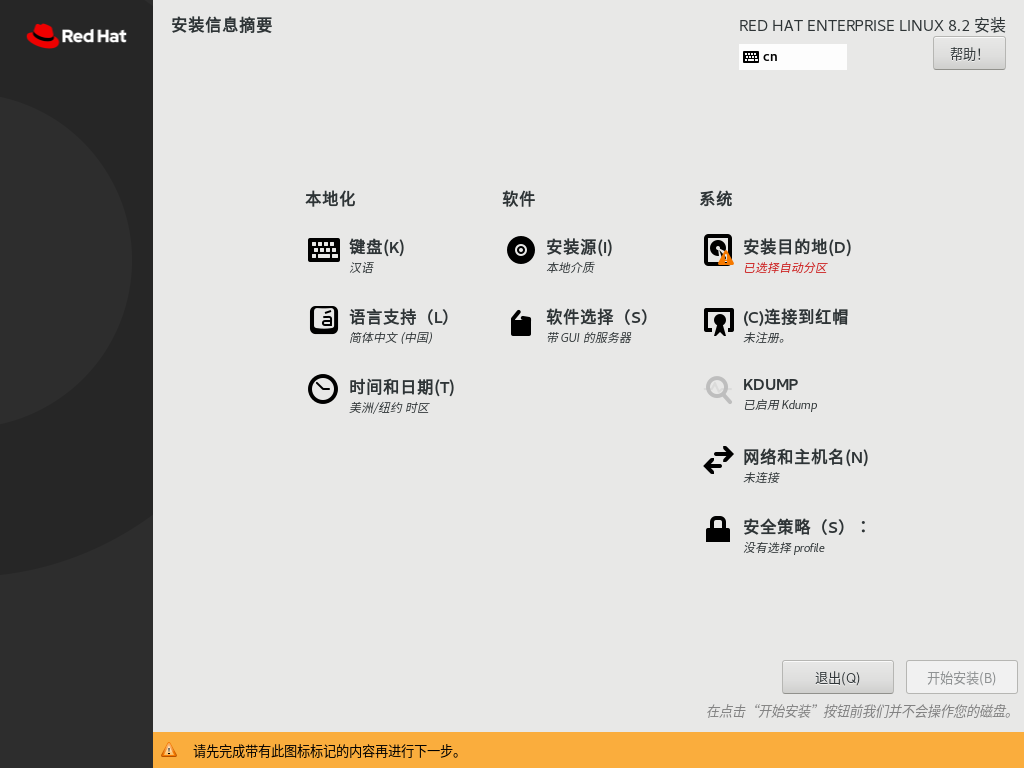Image resolution: width=1024 pixels, height=768 pixels.
Task: Click status text 带 GUI 的服务器
Action: click(589, 338)
